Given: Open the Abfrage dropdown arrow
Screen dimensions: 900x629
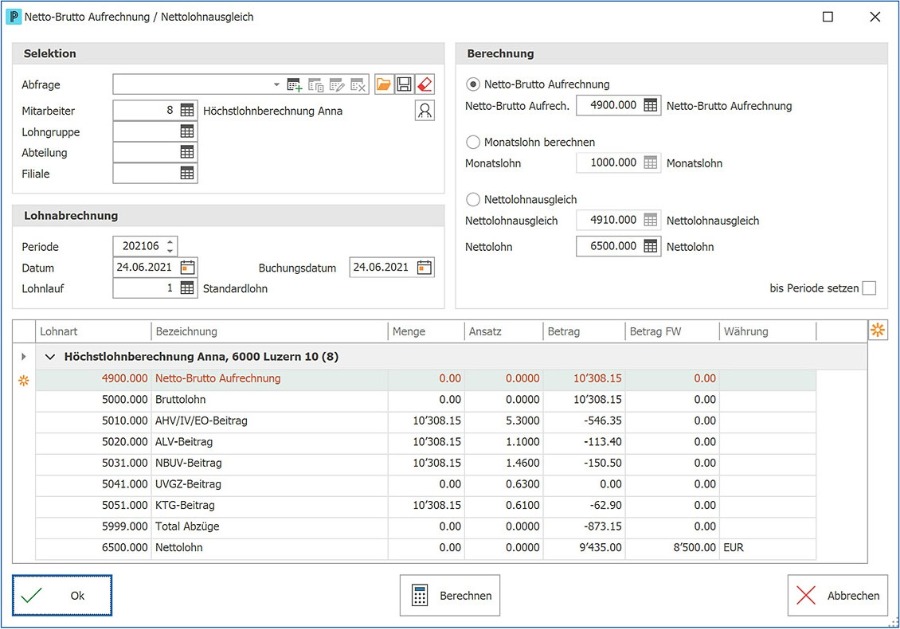Looking at the screenshot, I should [276, 85].
